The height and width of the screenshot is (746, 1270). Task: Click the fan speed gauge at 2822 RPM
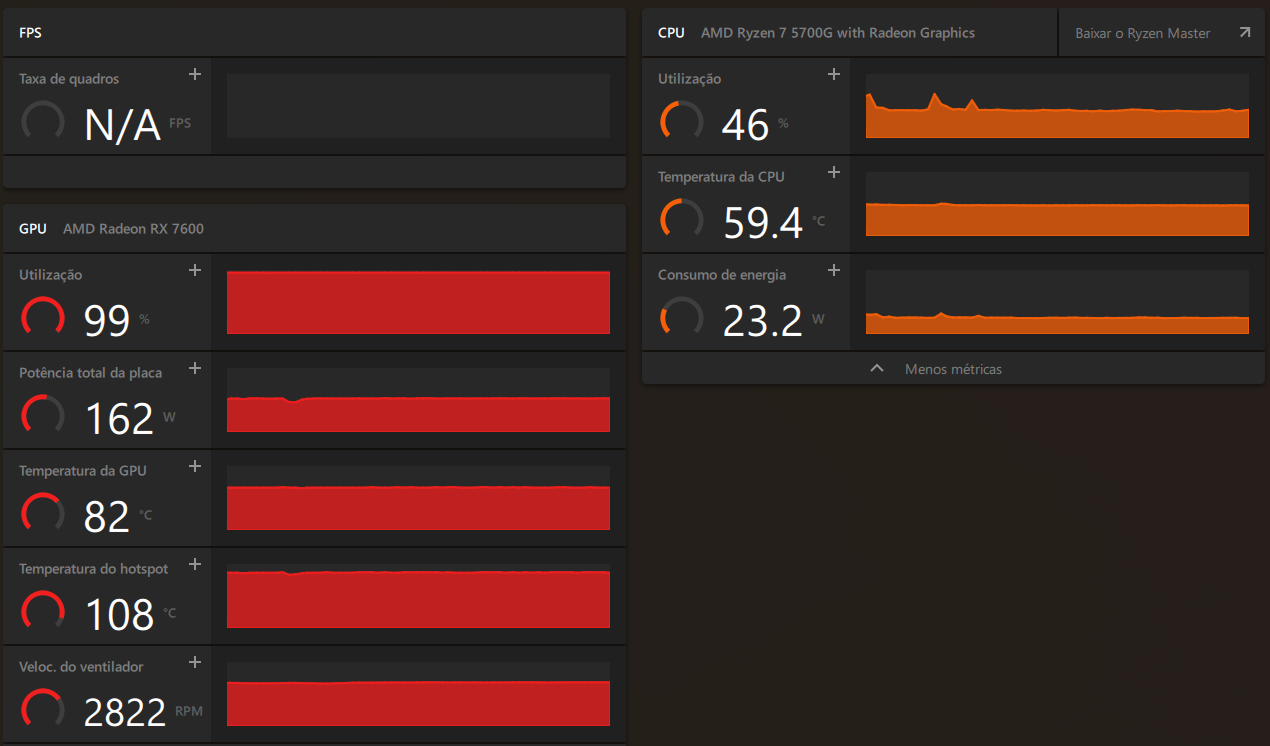pos(43,710)
